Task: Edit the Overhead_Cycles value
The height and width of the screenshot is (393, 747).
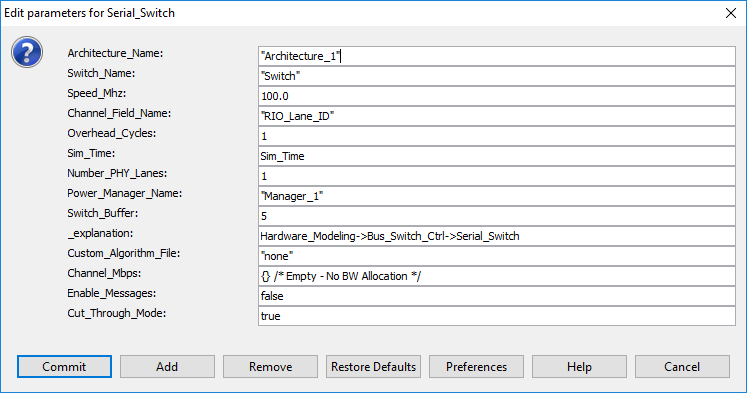Action: (x=497, y=136)
